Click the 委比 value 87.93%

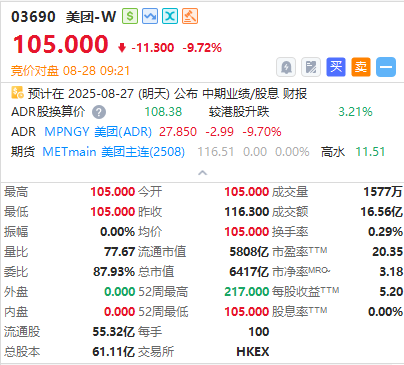pos(114,272)
